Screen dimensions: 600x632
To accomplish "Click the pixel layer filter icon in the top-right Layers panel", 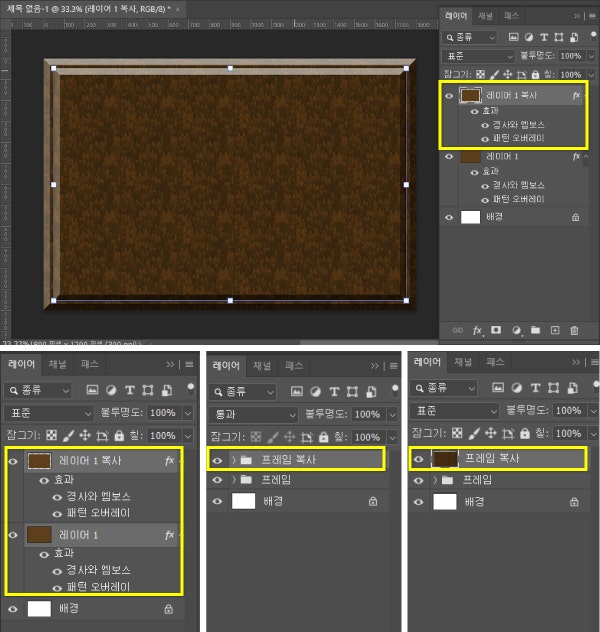I will coord(513,37).
